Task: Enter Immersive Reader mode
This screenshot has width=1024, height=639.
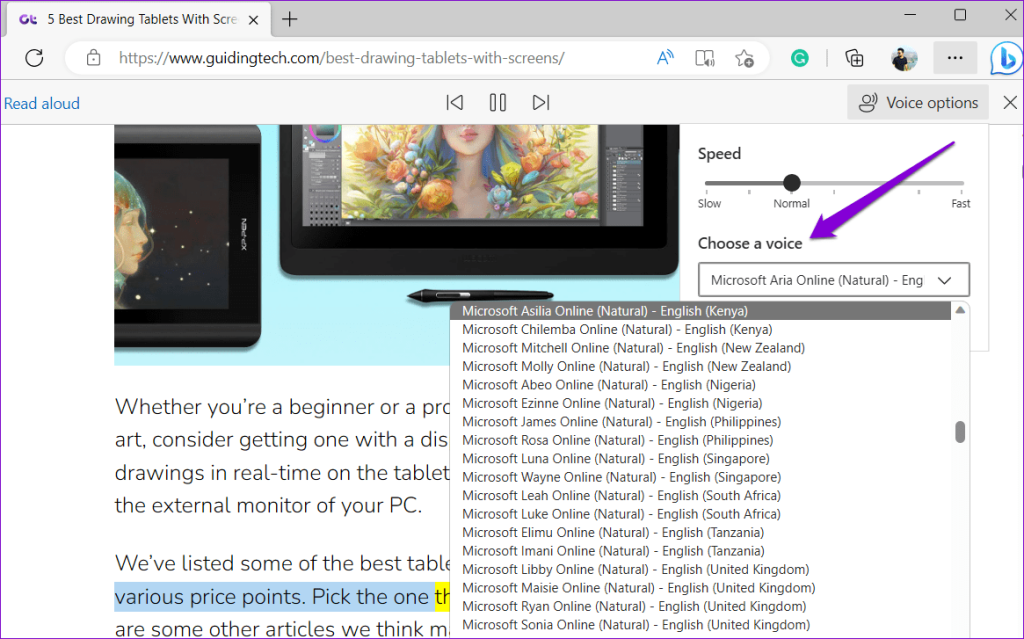Action: [704, 58]
